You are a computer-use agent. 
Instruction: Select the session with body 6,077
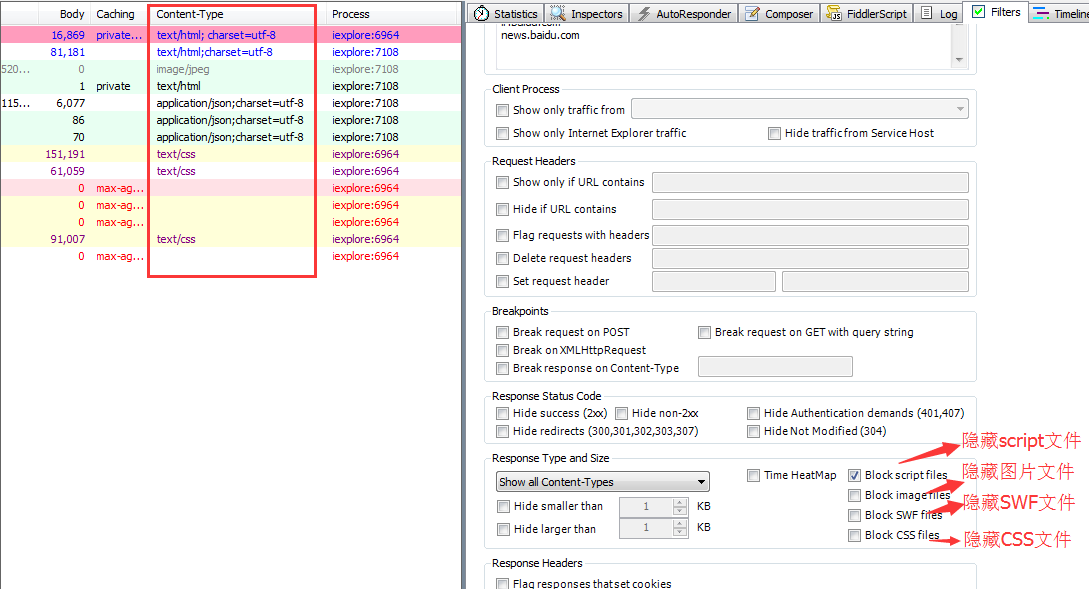coord(231,103)
